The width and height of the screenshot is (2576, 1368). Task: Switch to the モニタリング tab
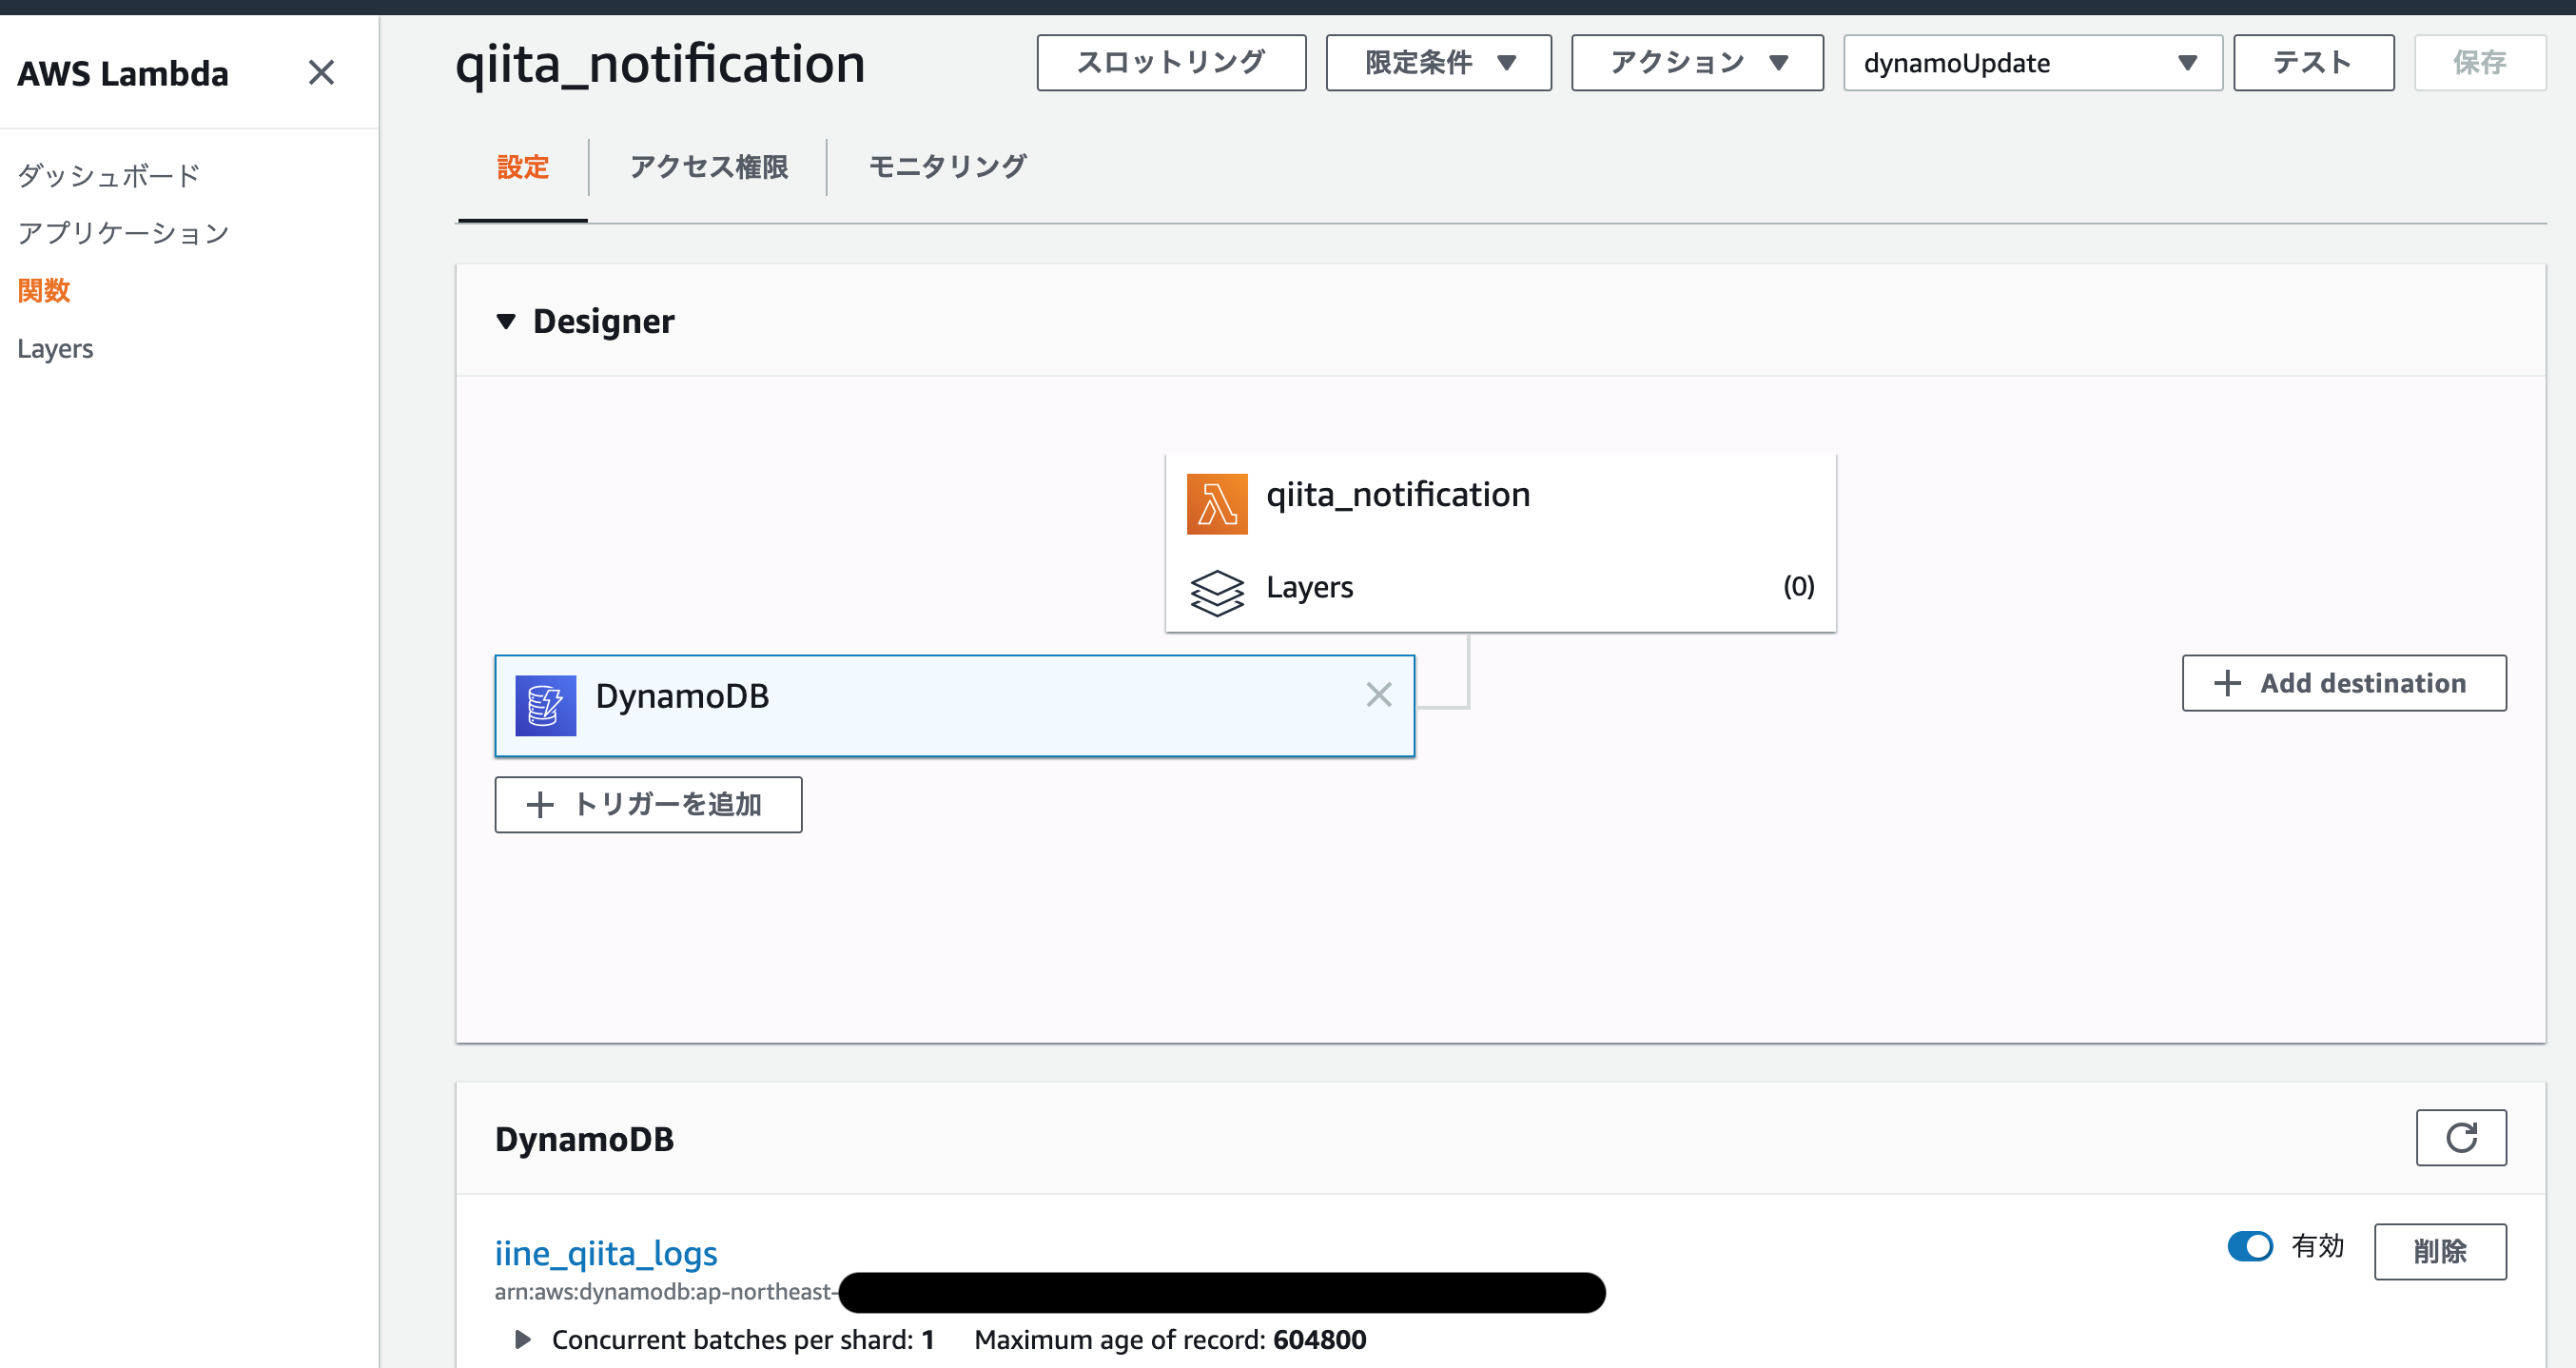[947, 167]
